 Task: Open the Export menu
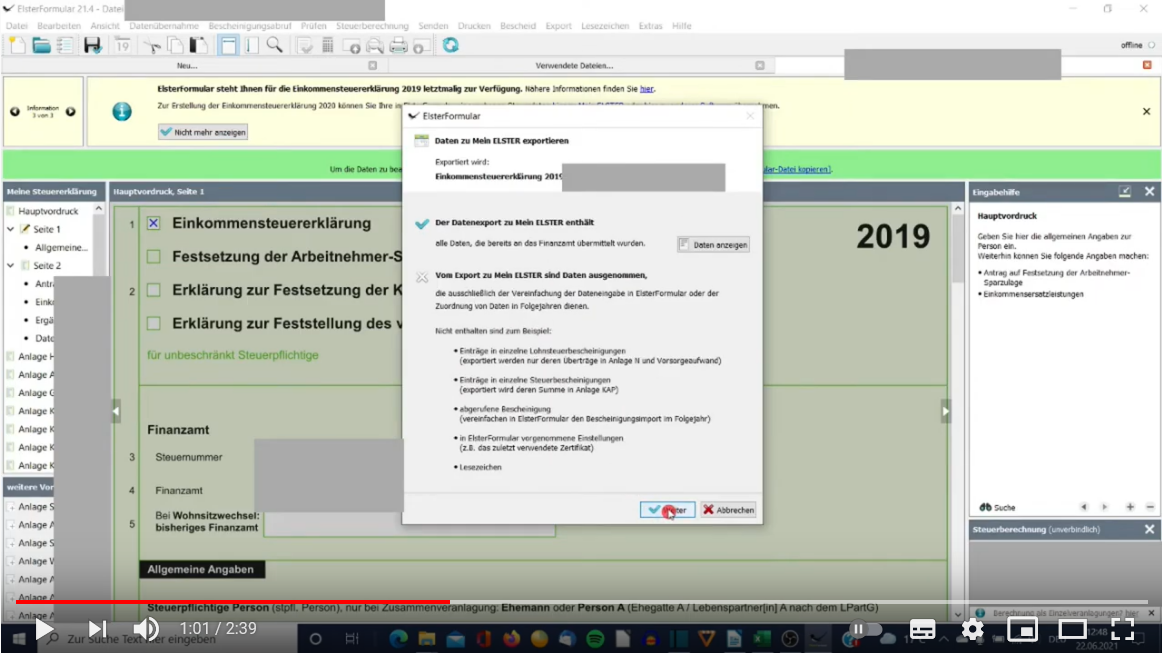(558, 26)
